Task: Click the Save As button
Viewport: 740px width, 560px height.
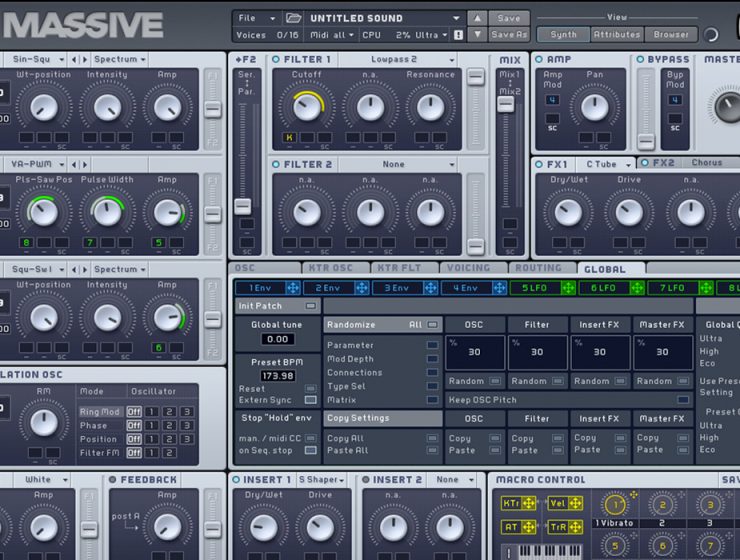Action: click(x=509, y=34)
